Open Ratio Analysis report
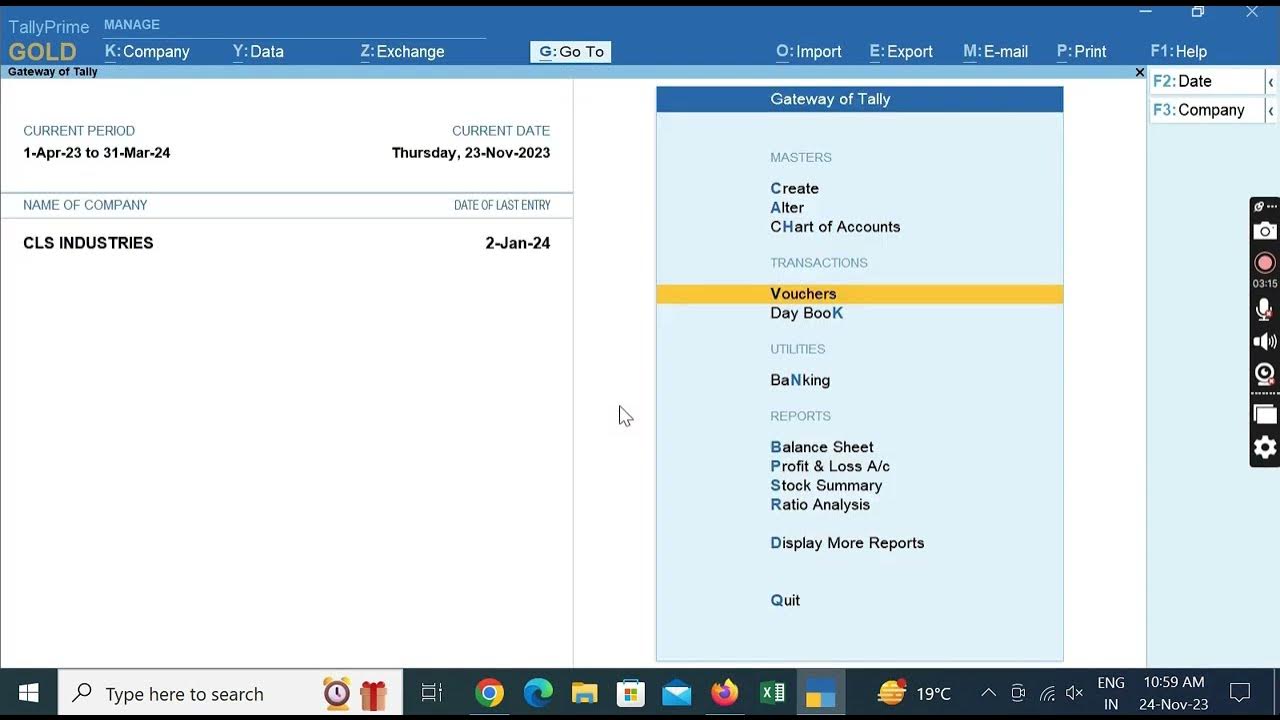 pos(820,504)
